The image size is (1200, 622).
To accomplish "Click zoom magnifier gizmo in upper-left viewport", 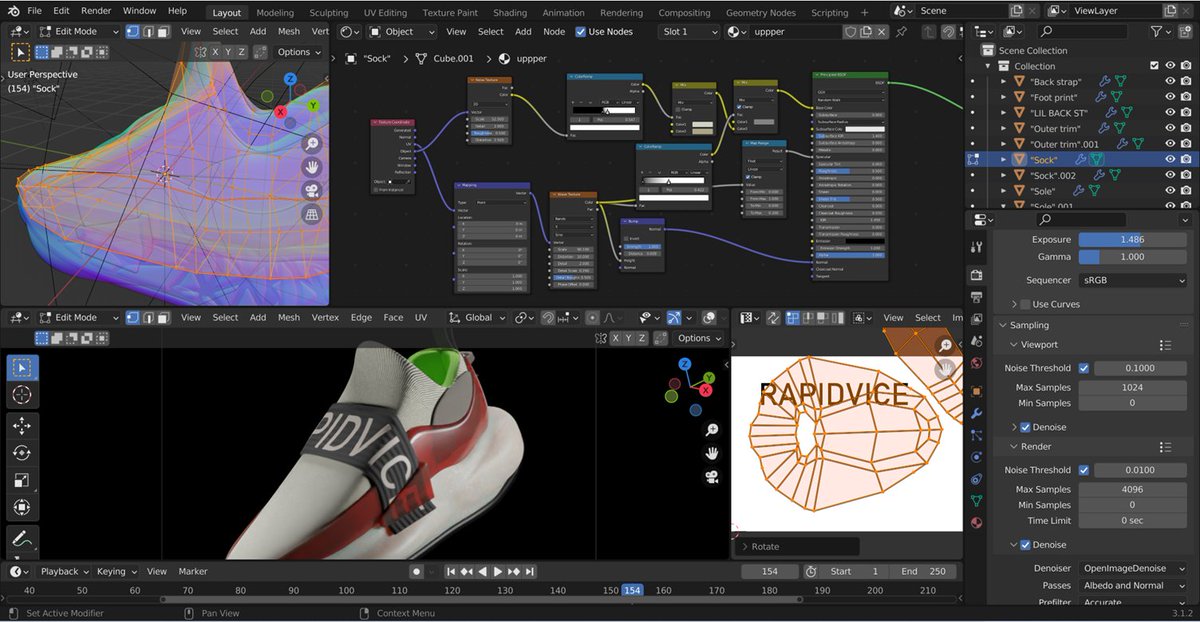I will [312, 143].
